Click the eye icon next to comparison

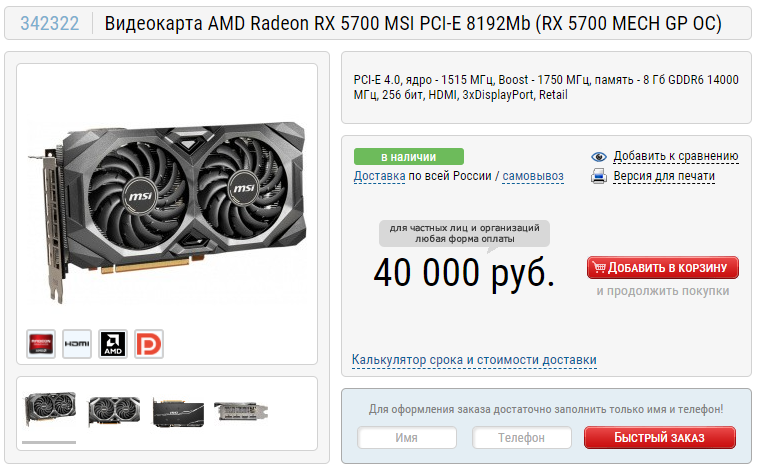pos(599,157)
